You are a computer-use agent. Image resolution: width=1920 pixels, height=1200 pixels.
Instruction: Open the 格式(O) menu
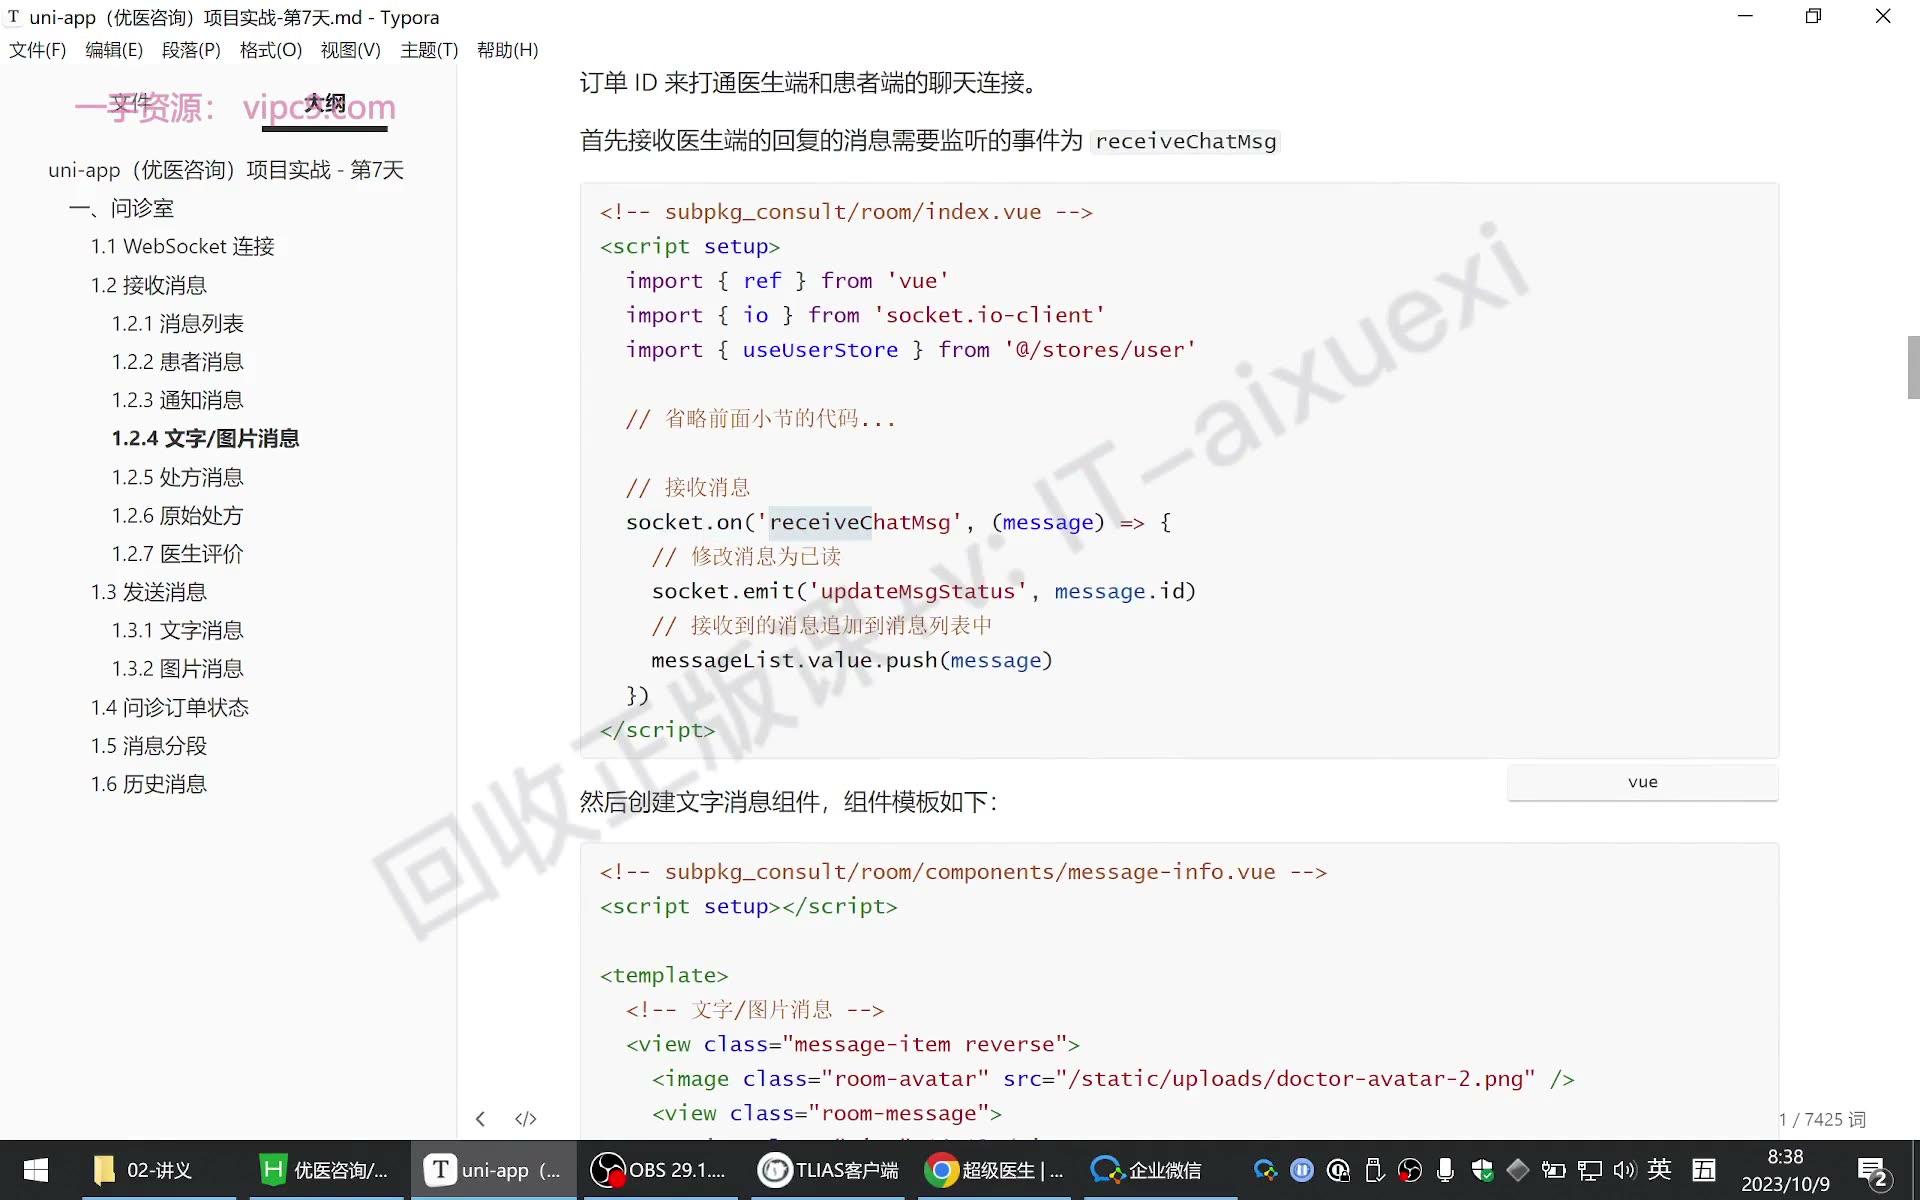pos(271,50)
